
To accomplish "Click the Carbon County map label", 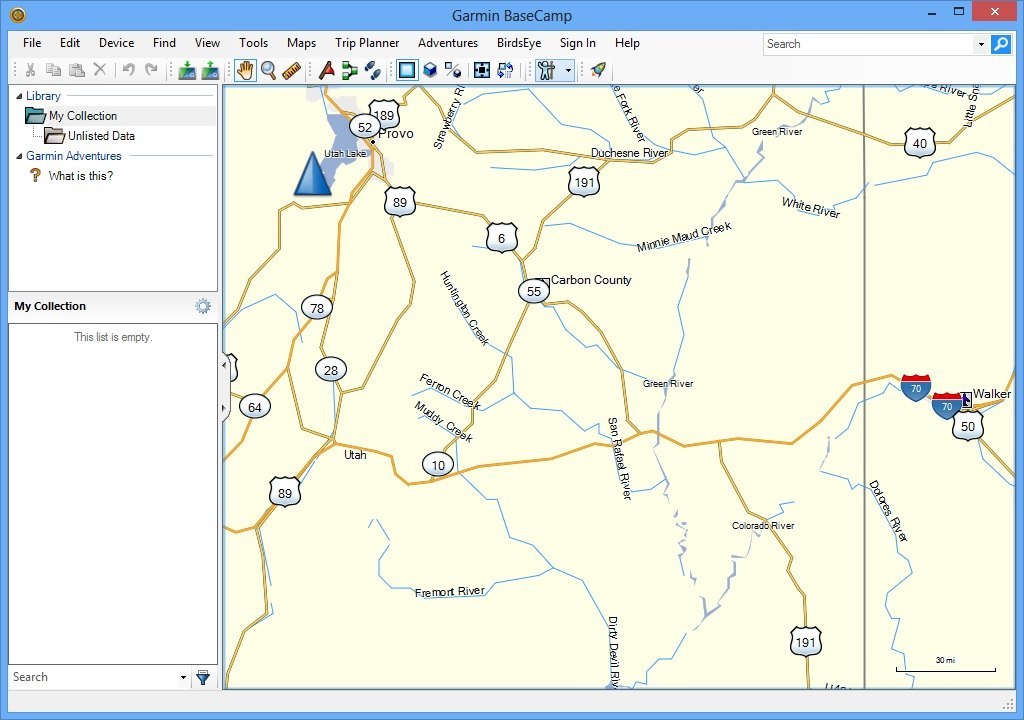I will [x=591, y=280].
